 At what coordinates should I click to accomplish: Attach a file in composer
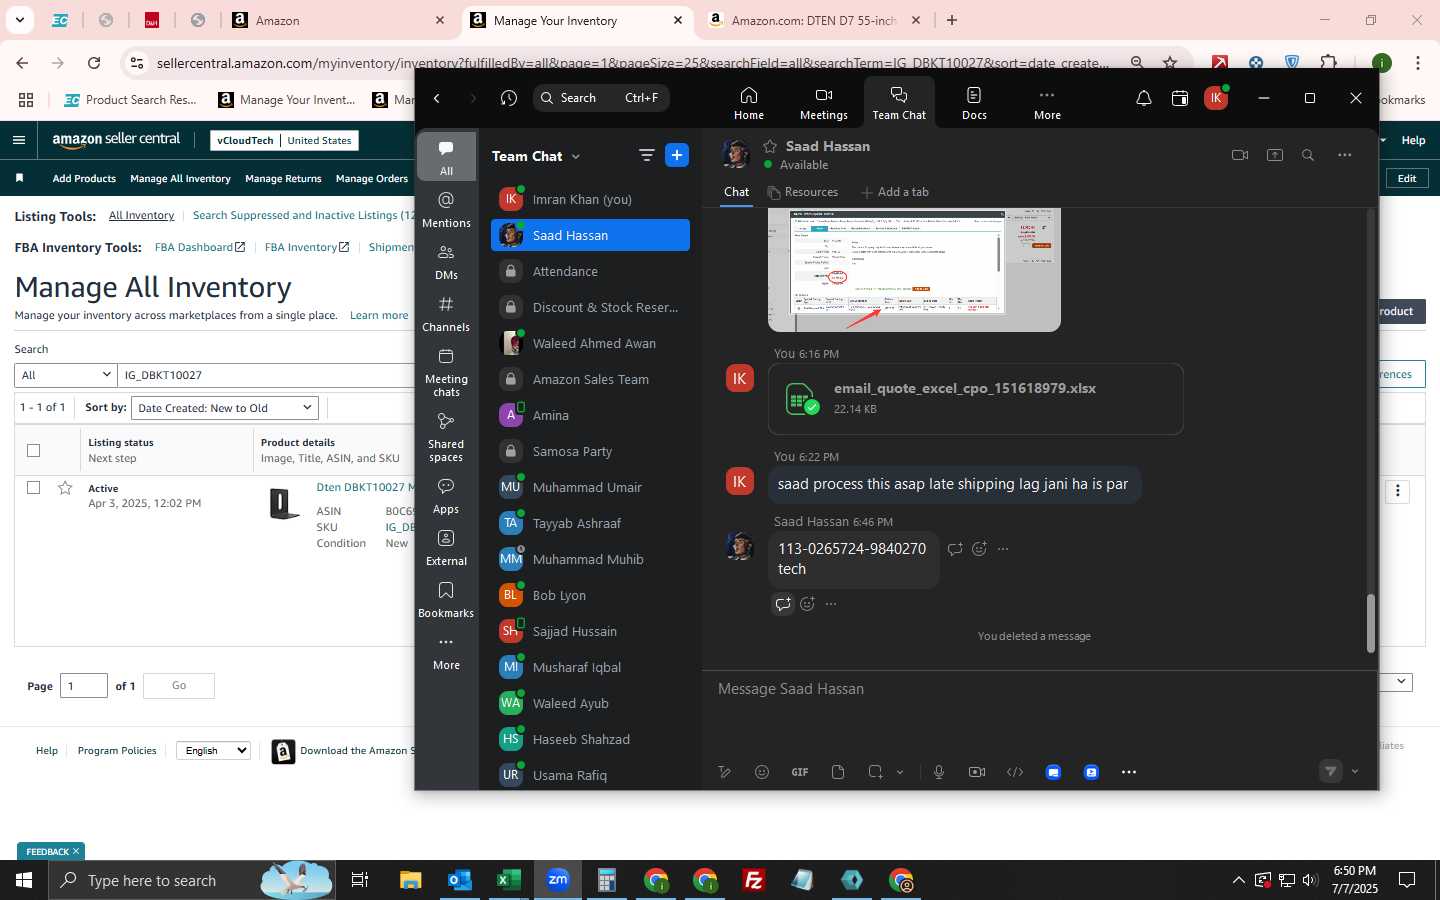click(838, 772)
